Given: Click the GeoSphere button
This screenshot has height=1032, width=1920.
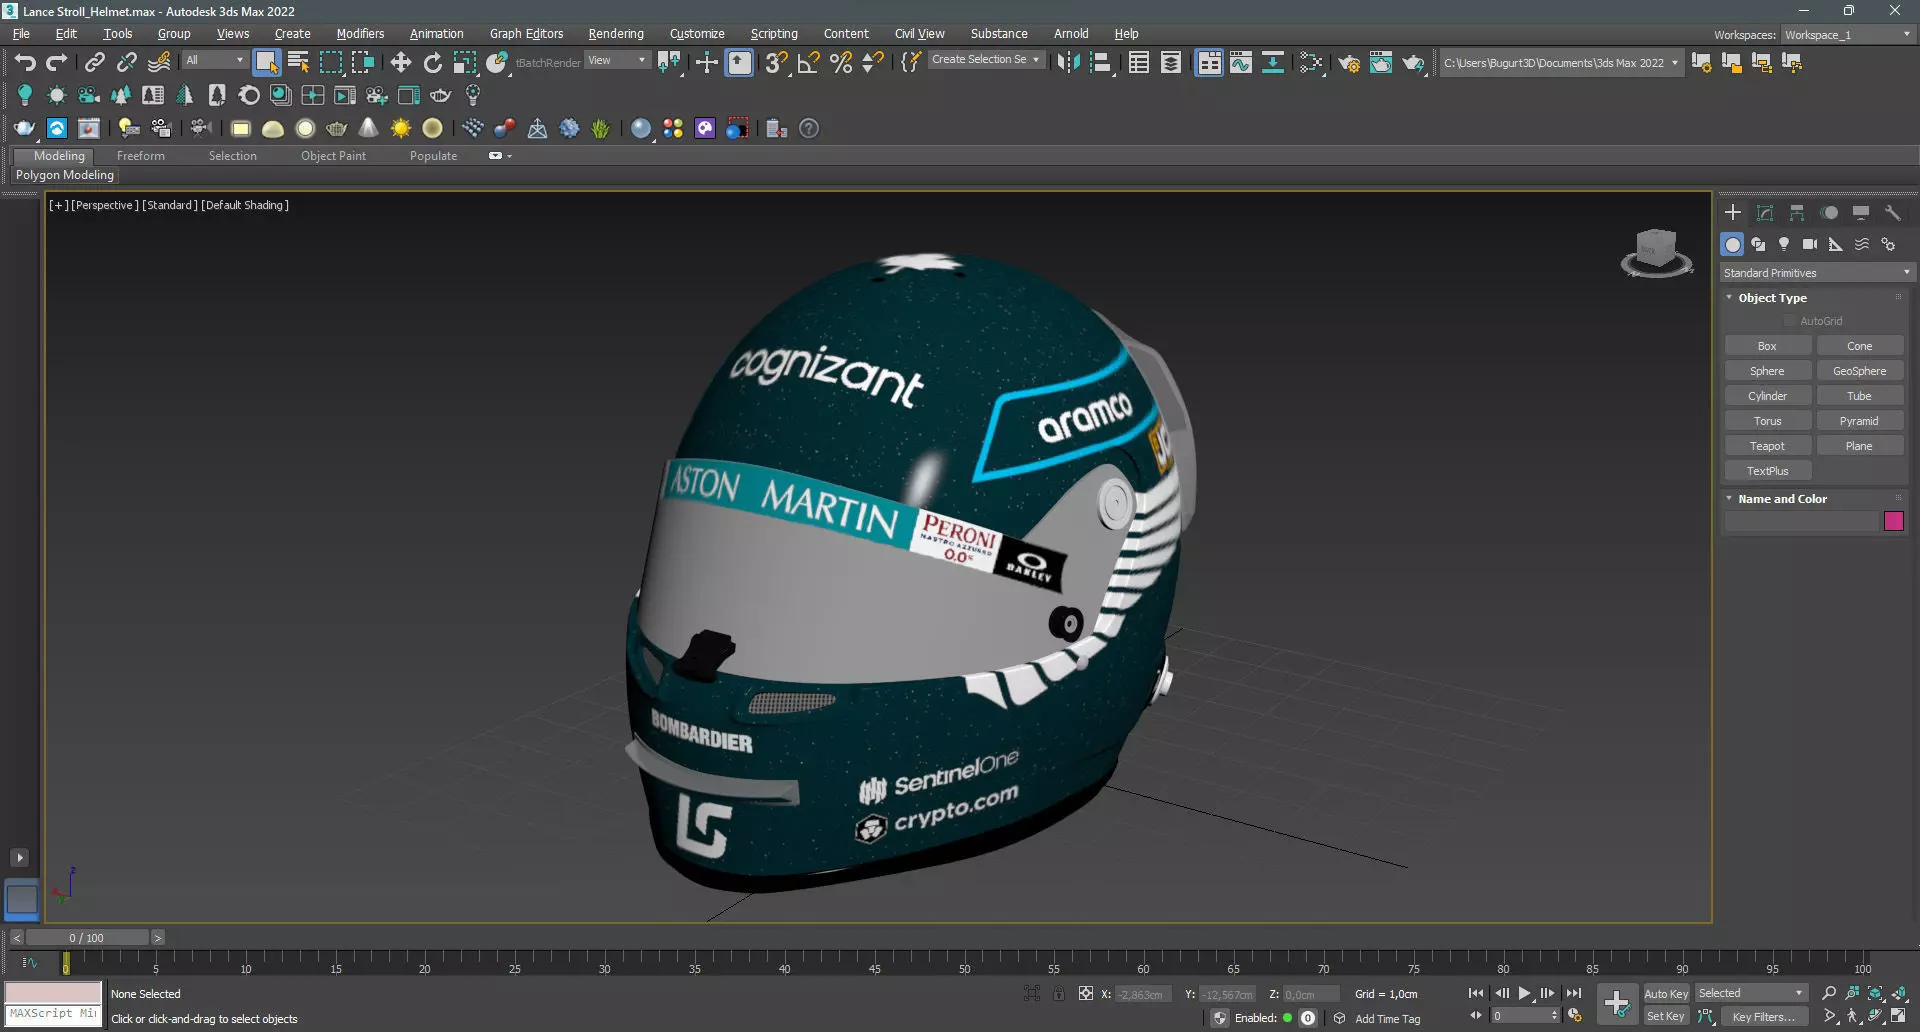Looking at the screenshot, I should [x=1859, y=371].
